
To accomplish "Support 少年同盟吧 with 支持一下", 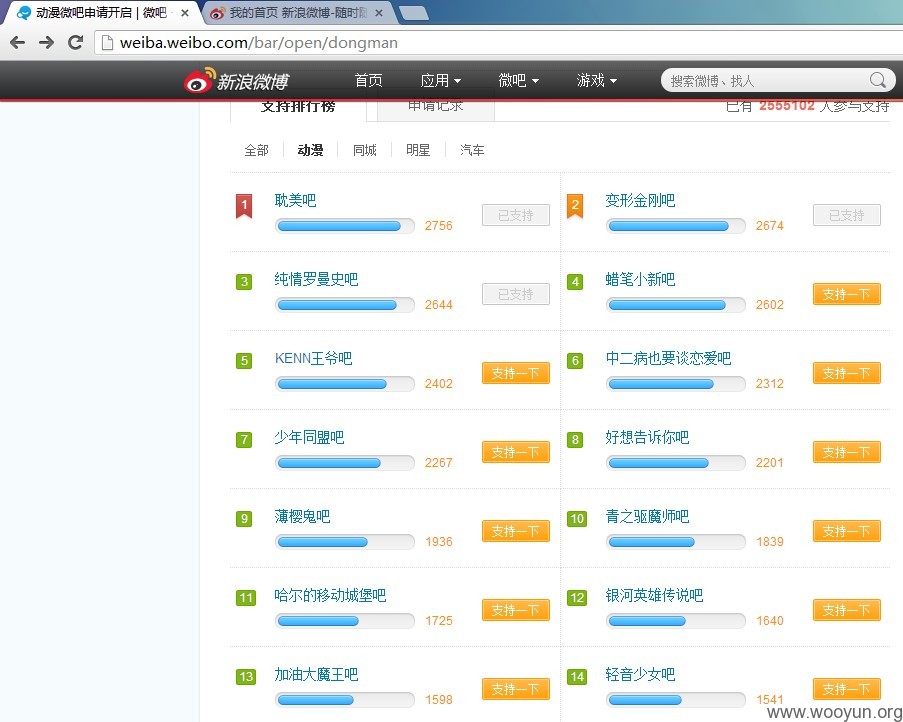I will [x=515, y=452].
